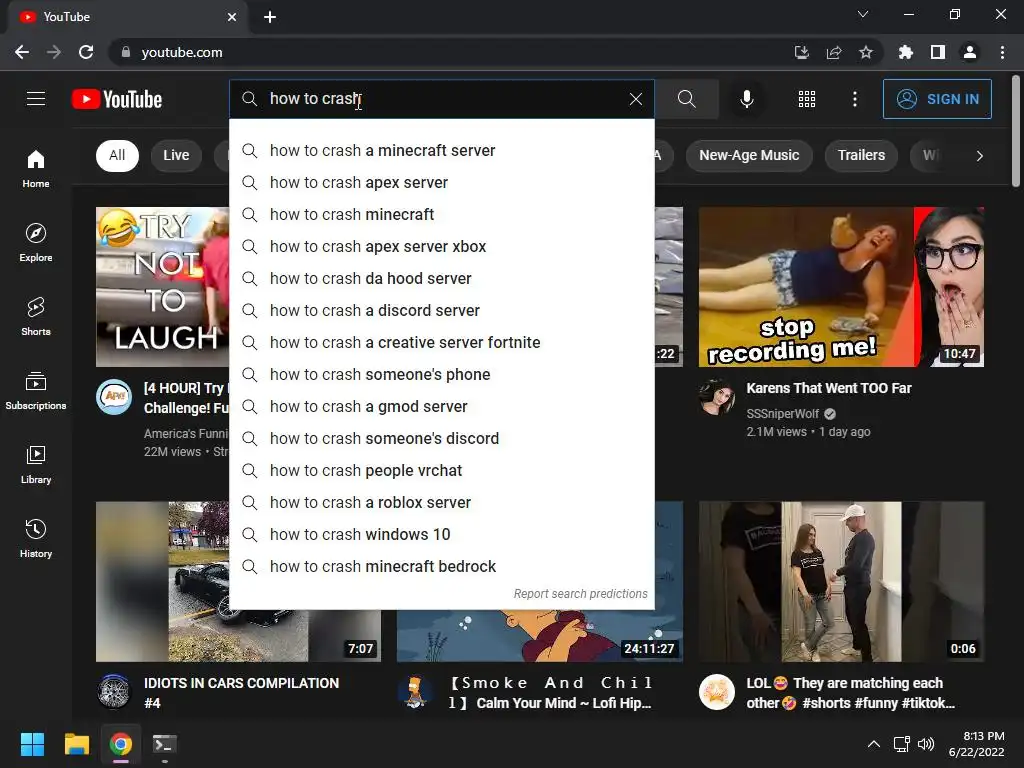Viewport: 1024px width, 768px height.
Task: Select the All filter chip
Action: point(117,155)
